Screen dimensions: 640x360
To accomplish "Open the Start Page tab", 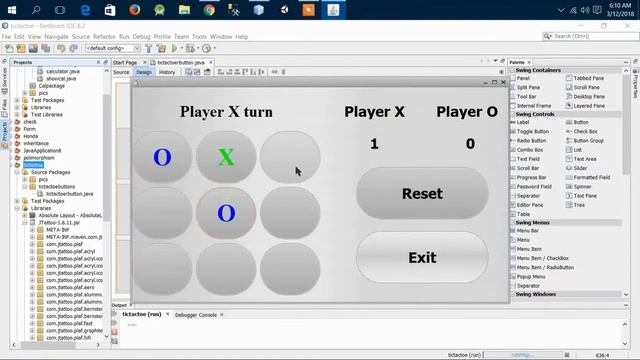I will [125, 62].
